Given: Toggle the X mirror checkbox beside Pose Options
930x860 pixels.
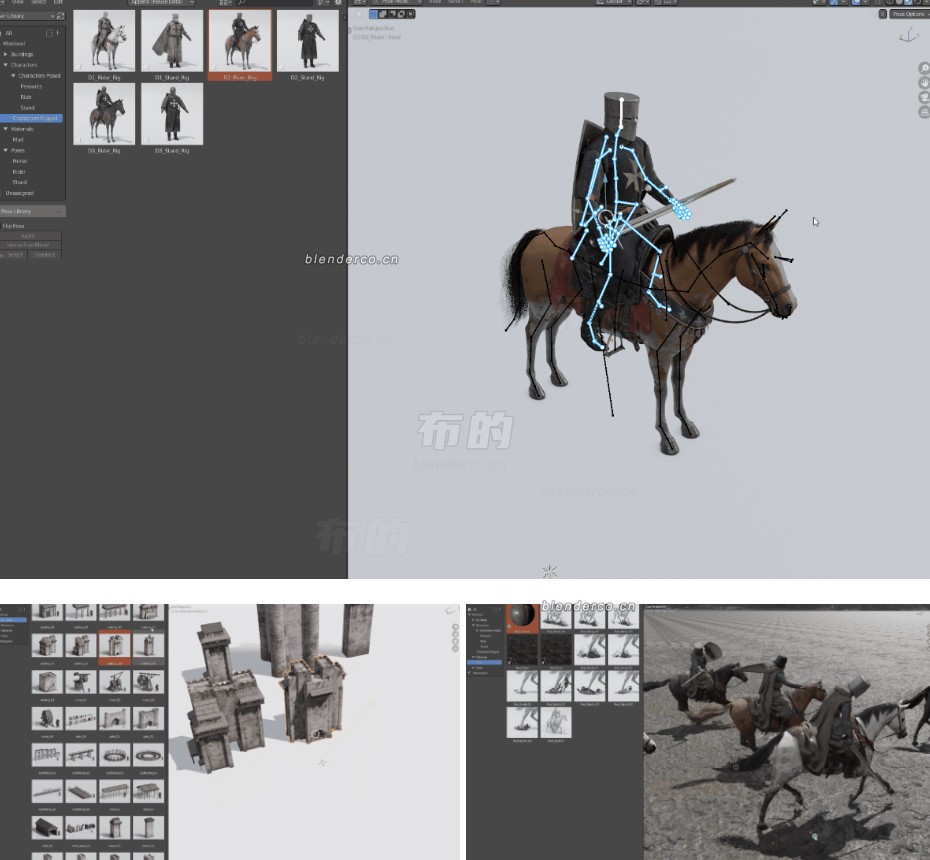Looking at the screenshot, I should pos(883,14).
